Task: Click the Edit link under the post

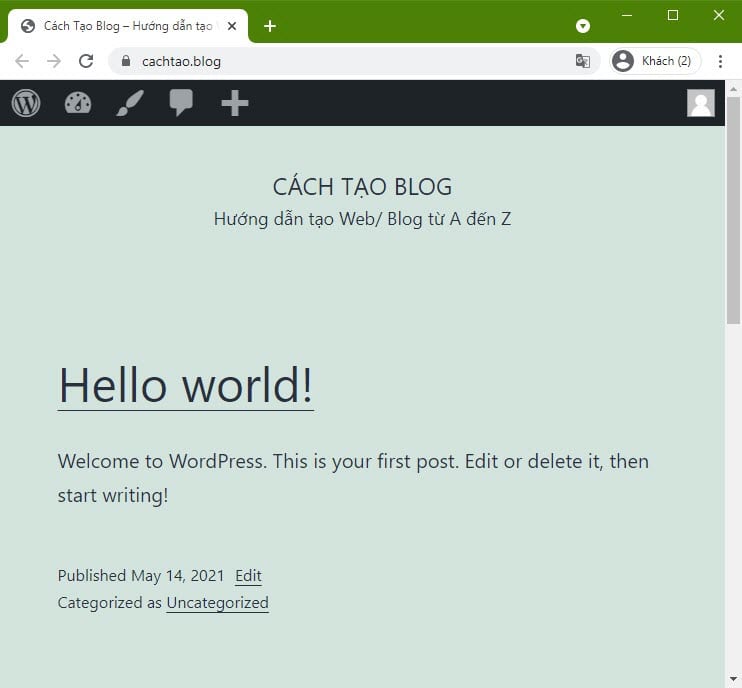Action: [248, 576]
